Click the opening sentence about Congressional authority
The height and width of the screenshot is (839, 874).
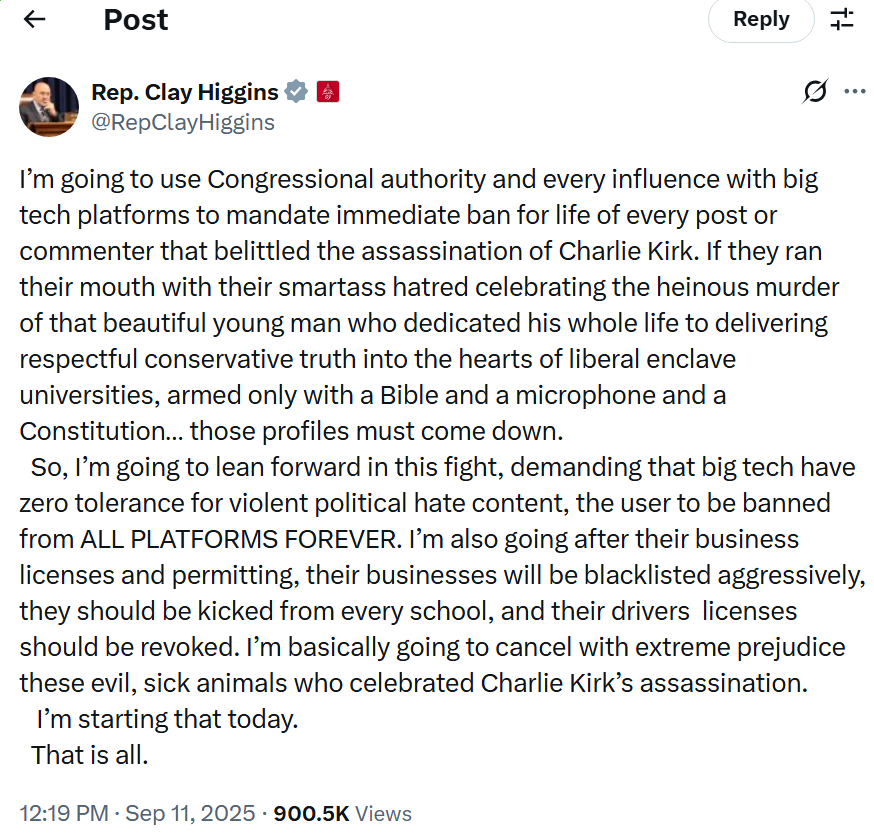pyautogui.click(x=418, y=215)
